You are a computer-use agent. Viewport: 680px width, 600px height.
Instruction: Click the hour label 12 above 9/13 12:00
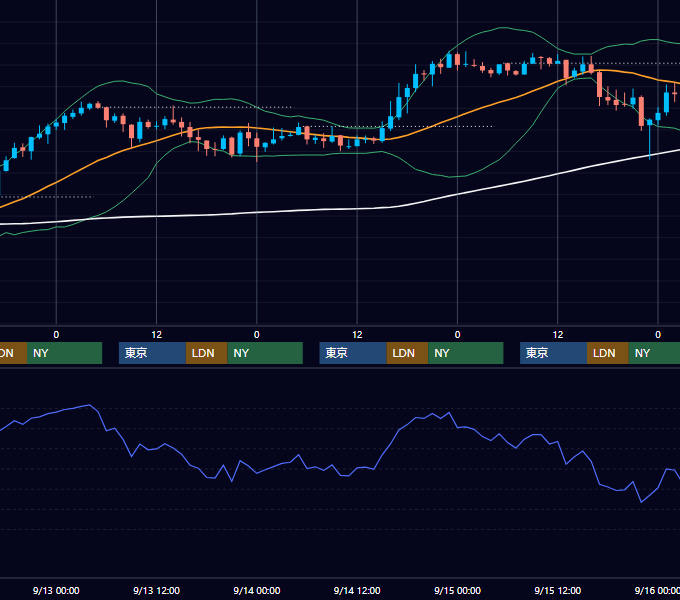coord(157,335)
